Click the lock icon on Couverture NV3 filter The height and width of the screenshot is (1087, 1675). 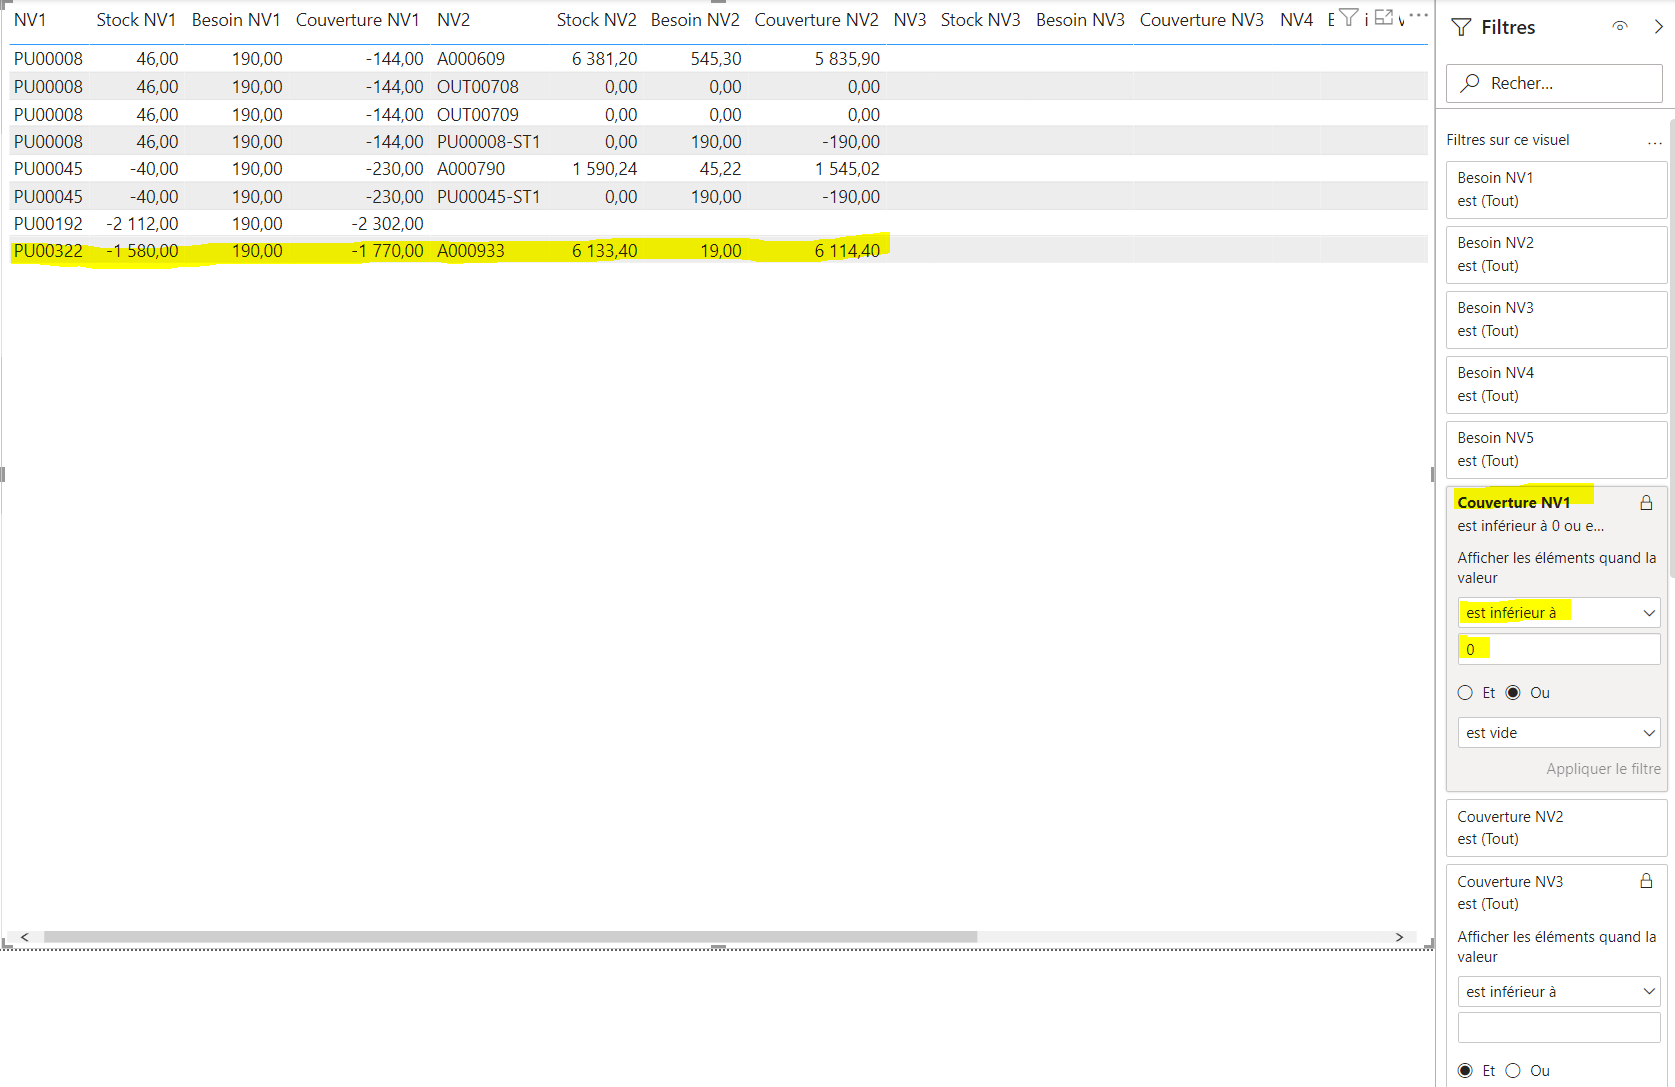(1646, 881)
